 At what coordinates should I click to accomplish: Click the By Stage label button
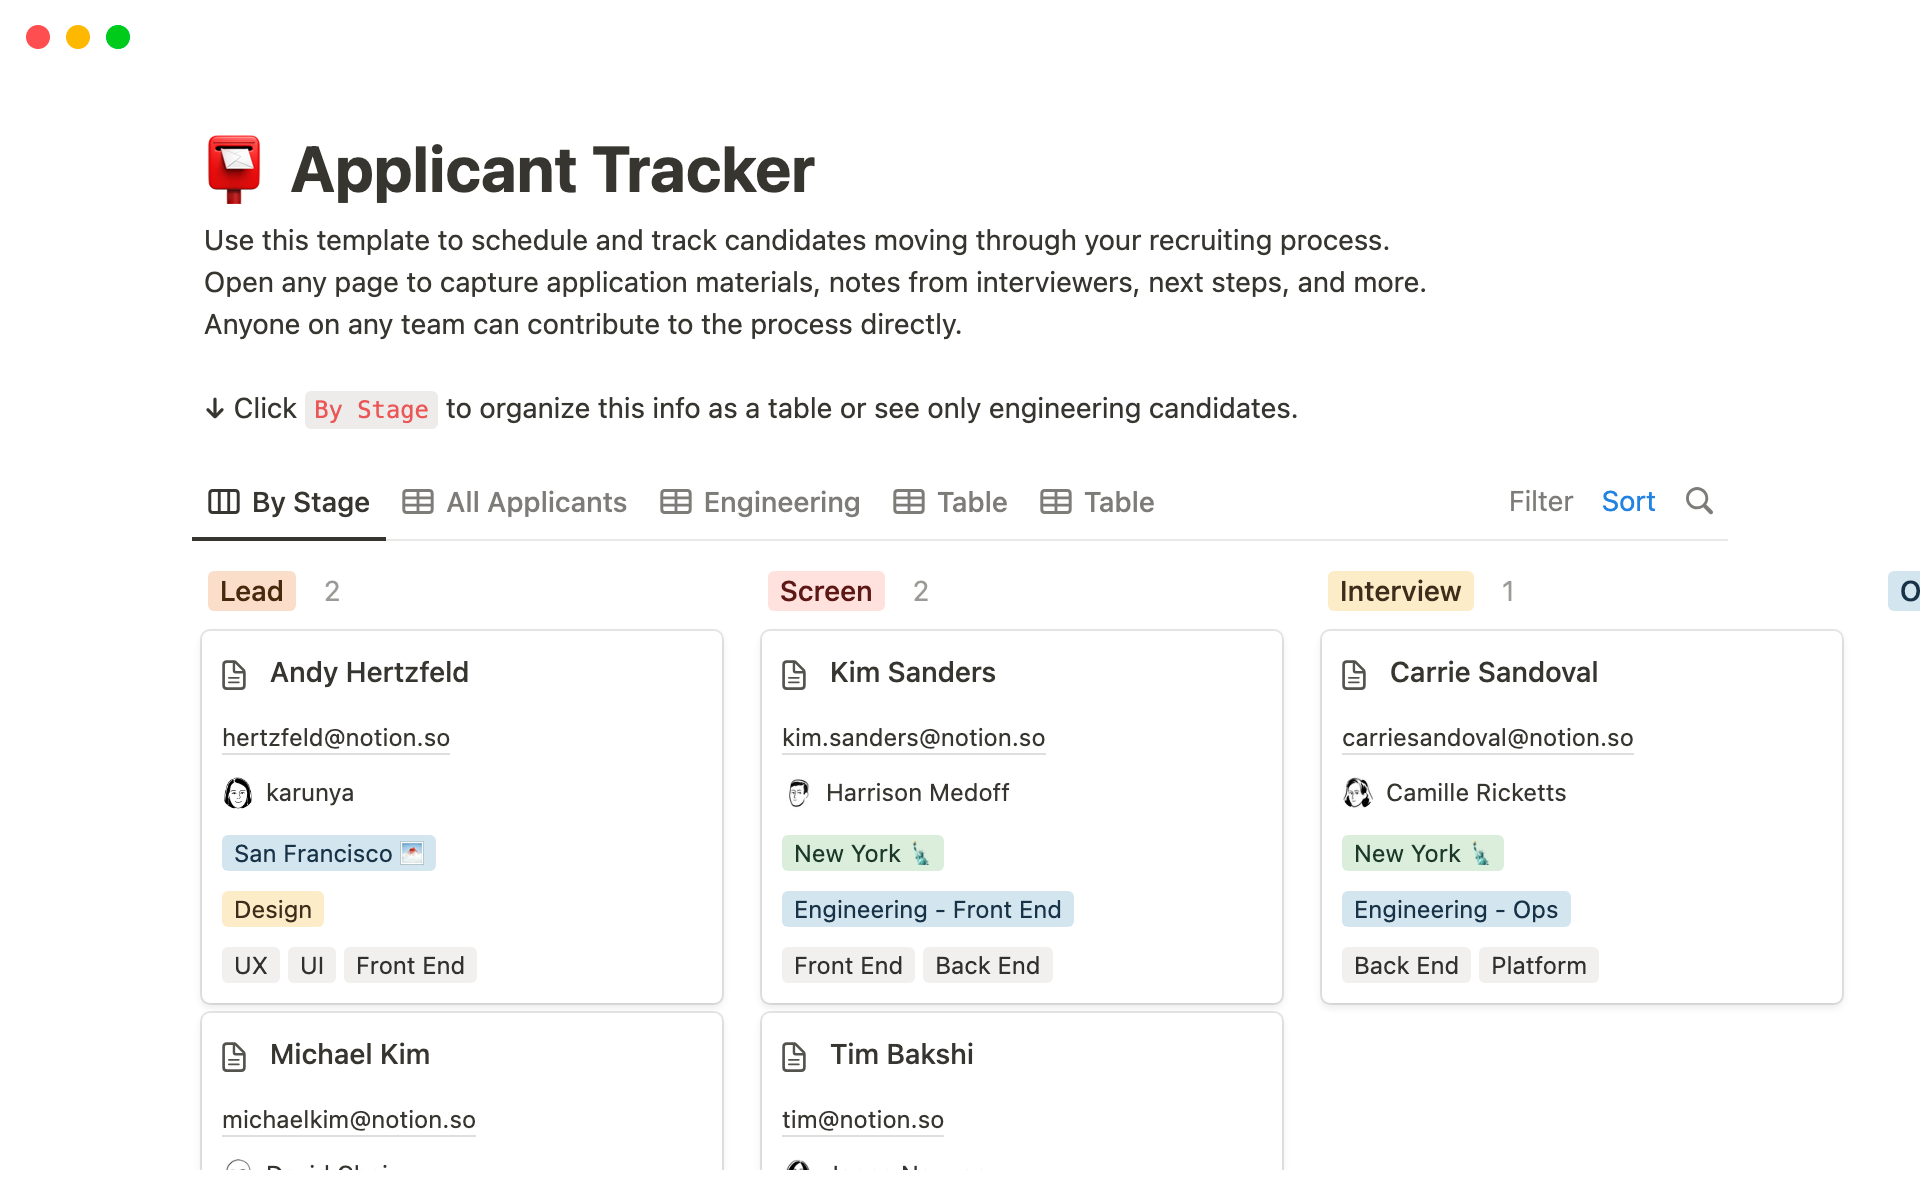(289, 502)
